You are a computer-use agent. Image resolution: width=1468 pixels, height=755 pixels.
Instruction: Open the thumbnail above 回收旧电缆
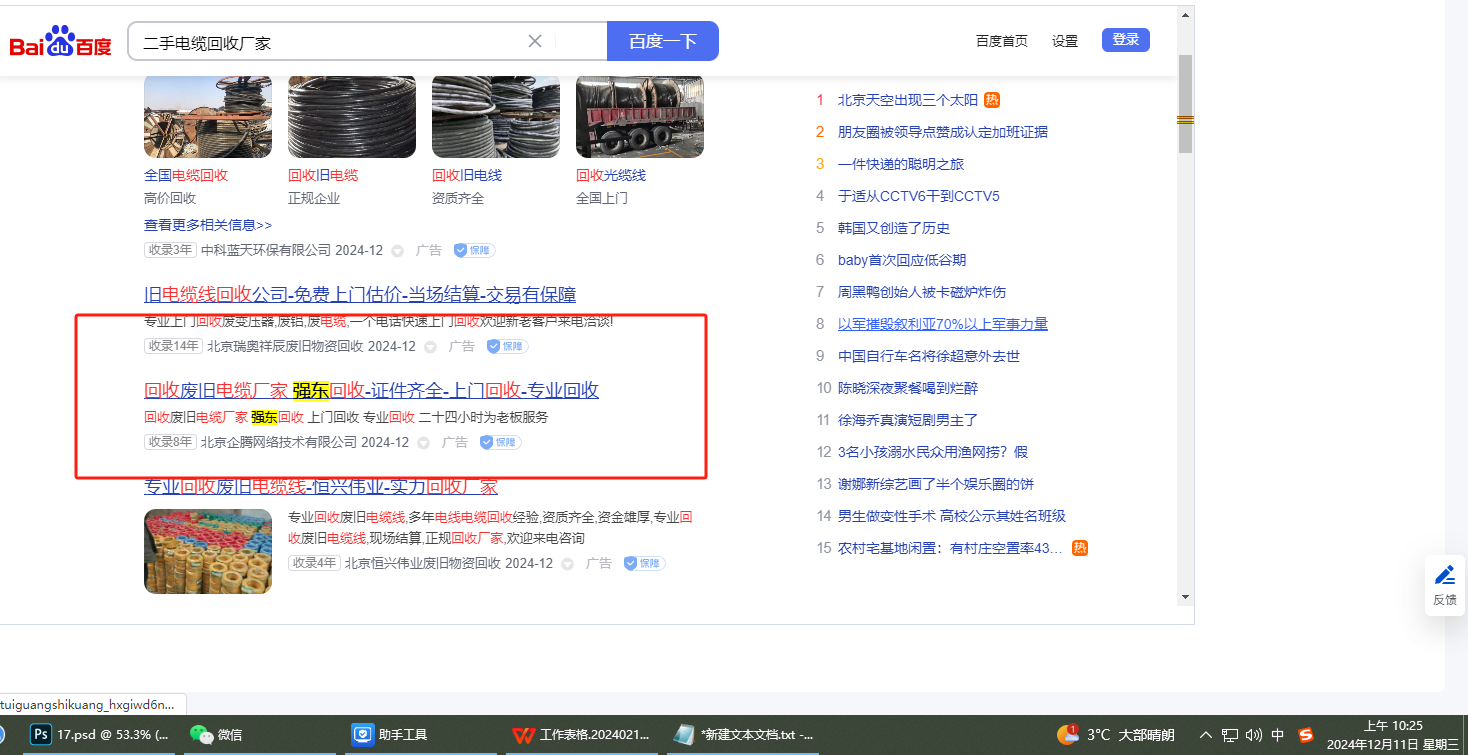tap(352, 116)
